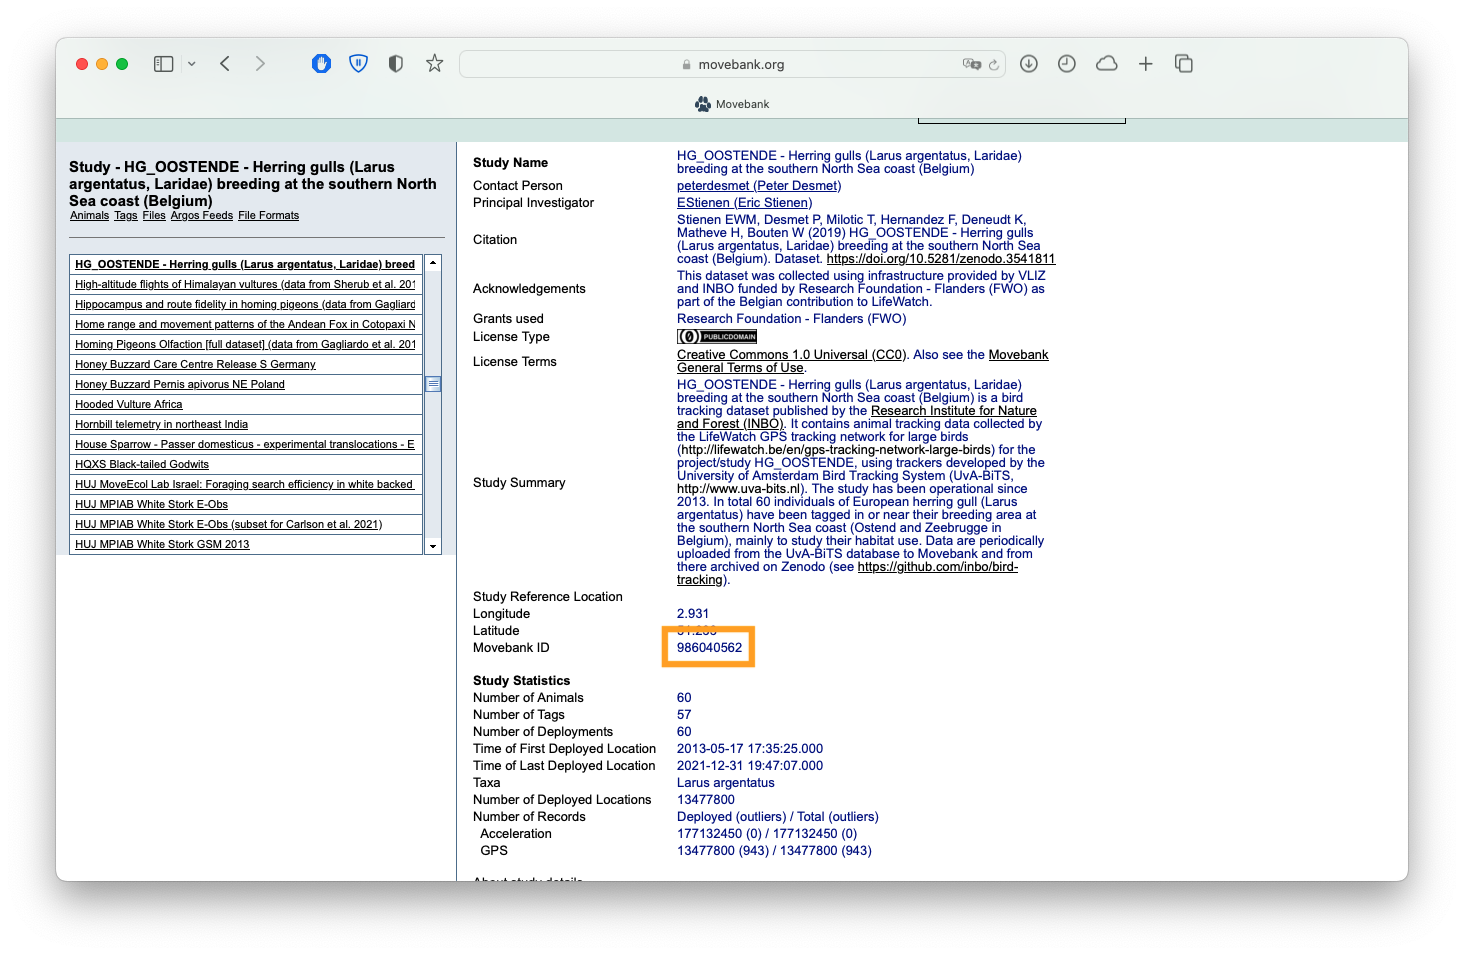Viewport: 1464px width, 955px height.
Task: Open the File Formats link
Action: point(268,216)
